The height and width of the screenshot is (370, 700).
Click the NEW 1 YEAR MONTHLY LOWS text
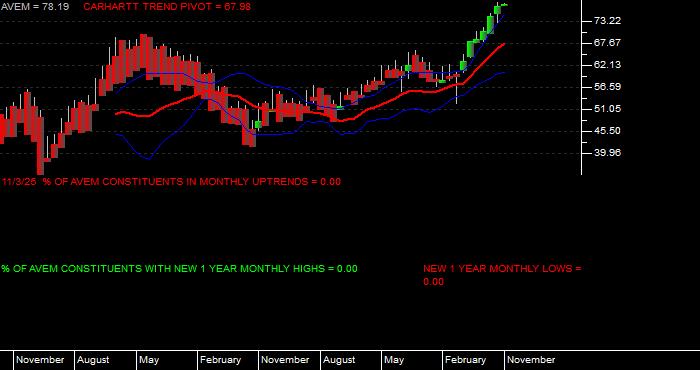(x=502, y=275)
